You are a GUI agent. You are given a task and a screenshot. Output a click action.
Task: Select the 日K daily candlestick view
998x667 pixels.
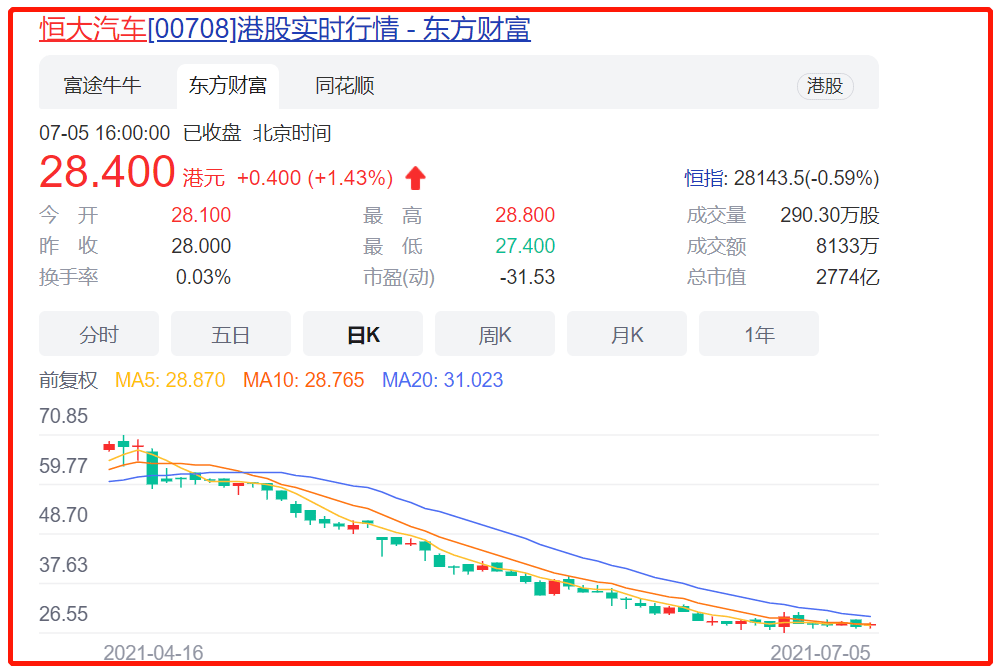(x=363, y=334)
